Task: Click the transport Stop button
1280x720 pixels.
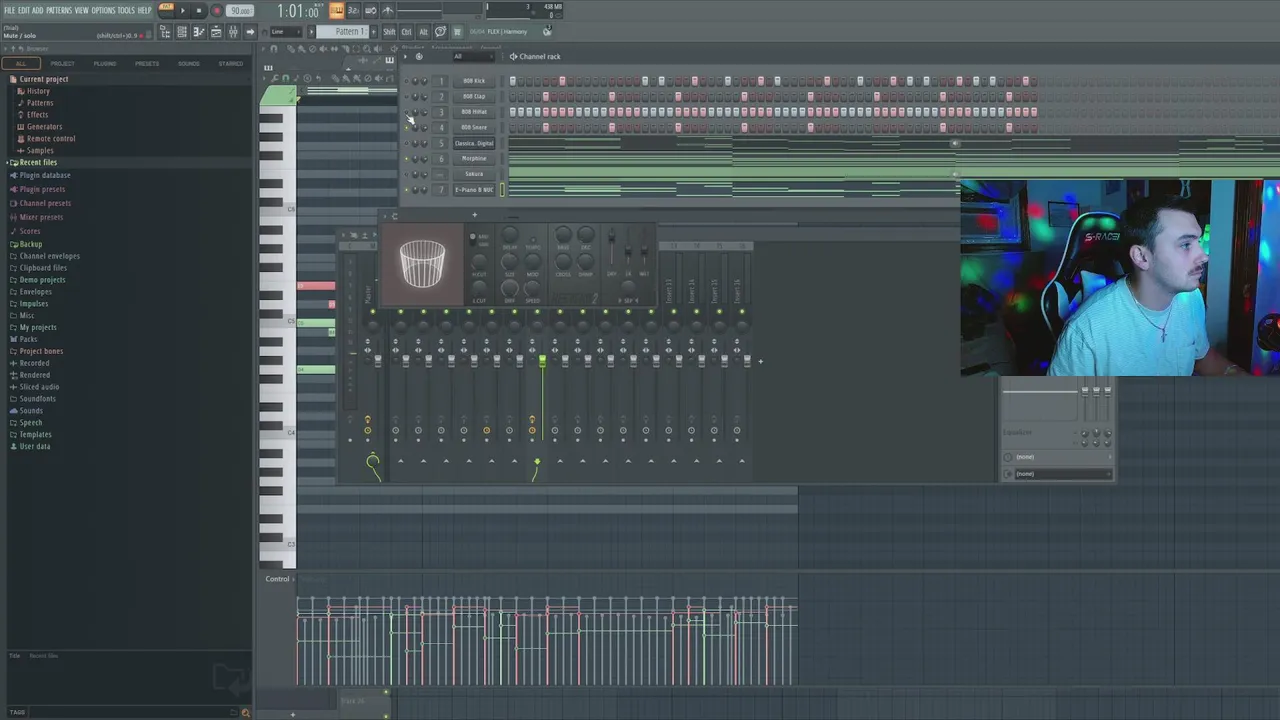Action: coord(199,11)
